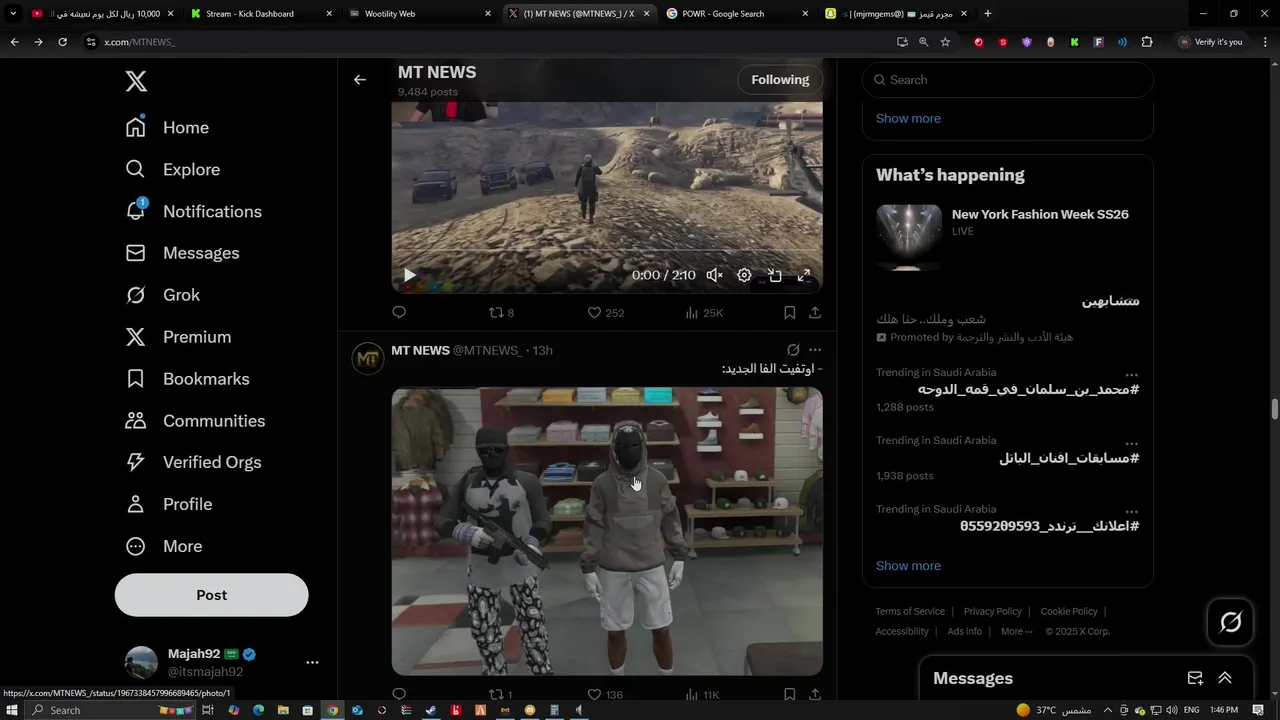Screen dimensions: 1280x720
Task: Open the tab search dropdown arrow
Action: (x=13, y=14)
